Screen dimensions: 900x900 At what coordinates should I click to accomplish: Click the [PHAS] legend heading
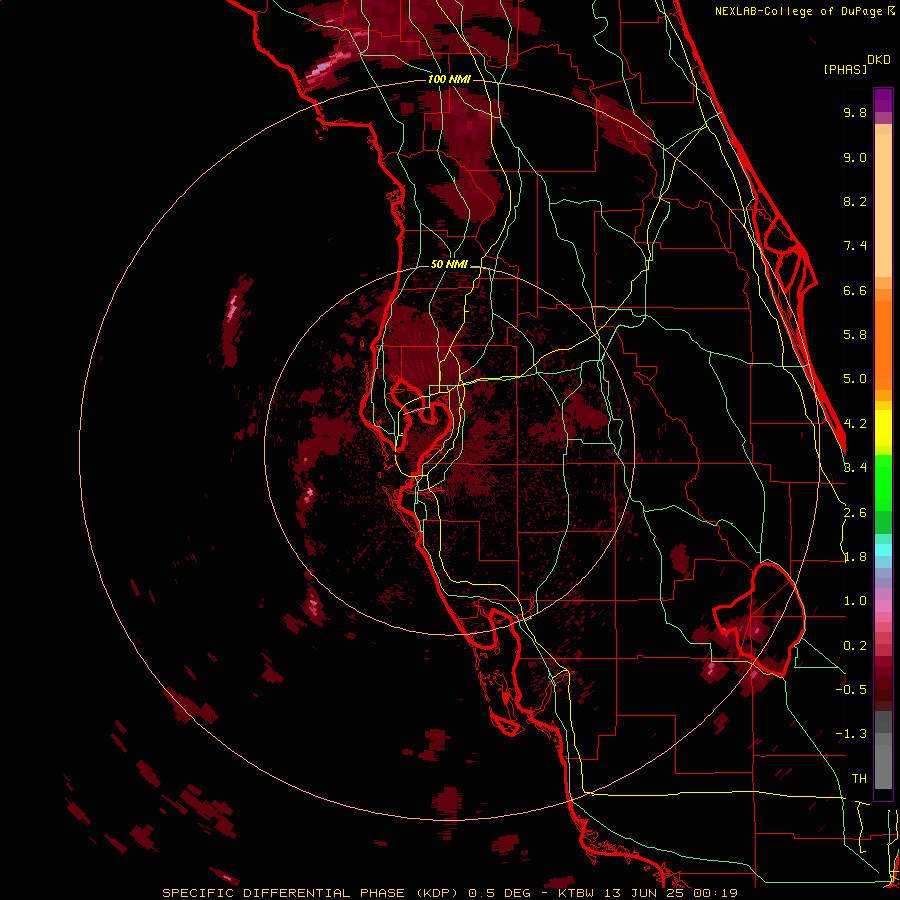845,69
